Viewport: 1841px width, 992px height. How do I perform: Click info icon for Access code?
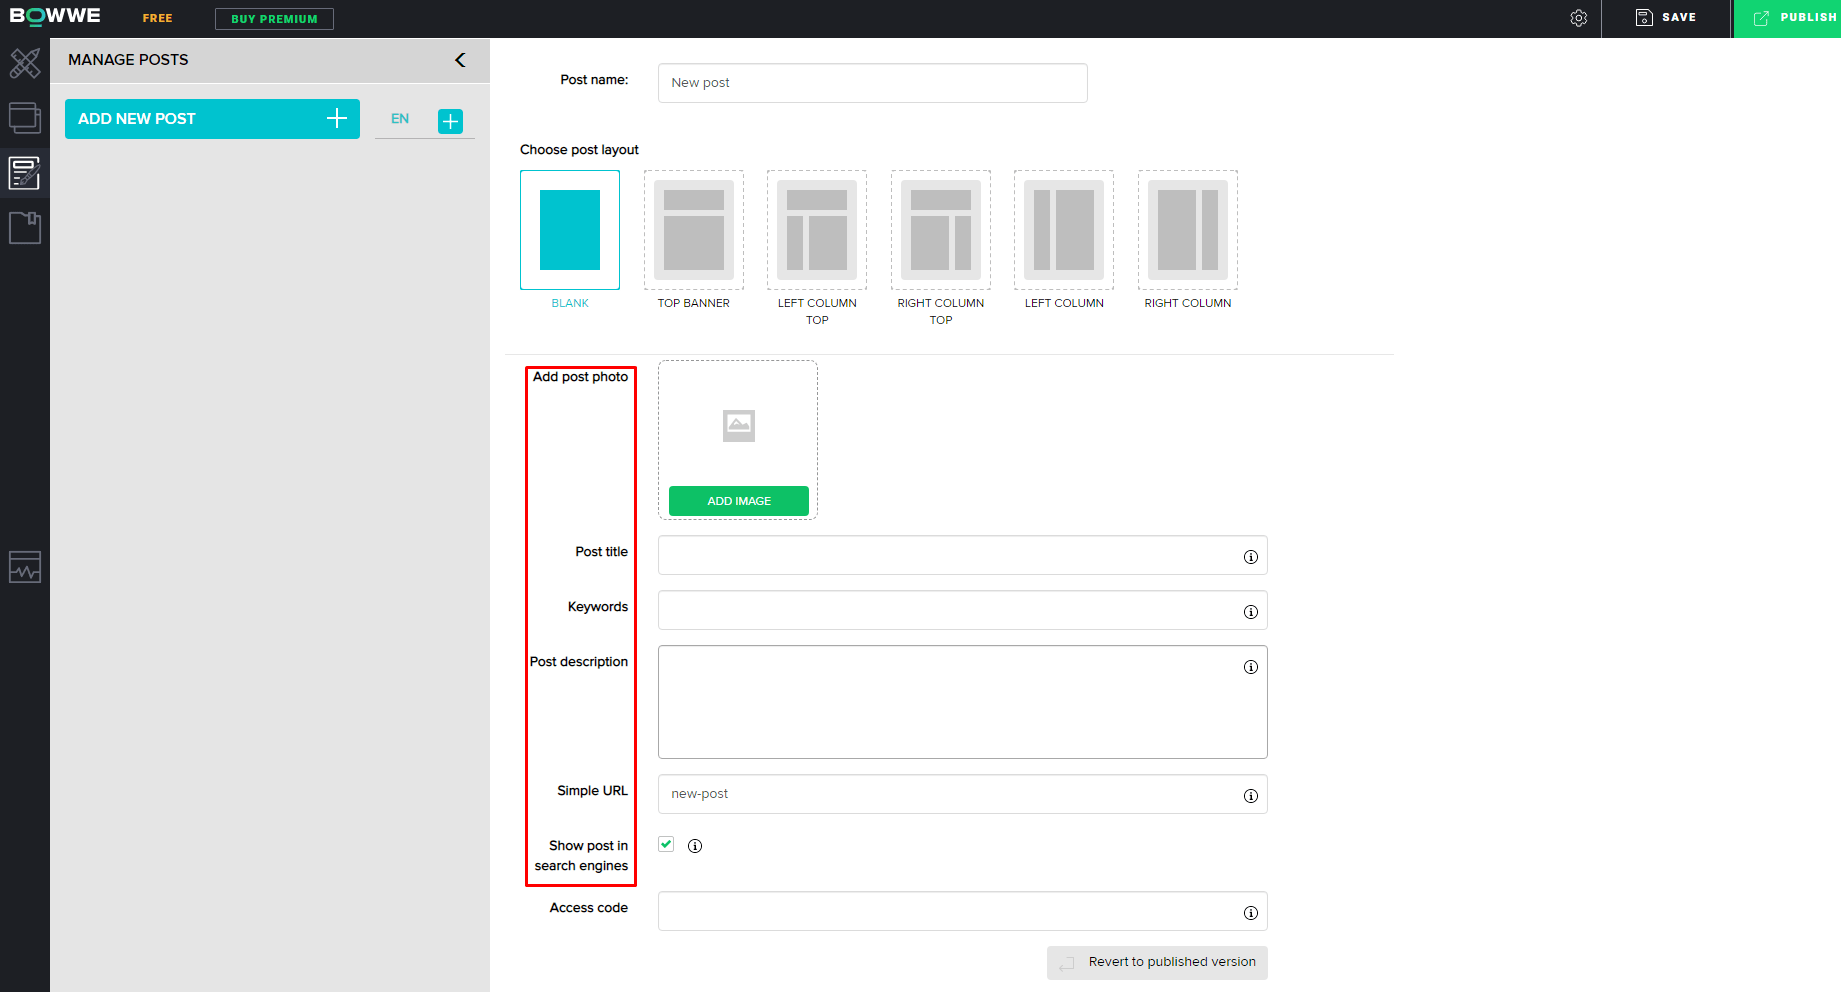click(1250, 913)
